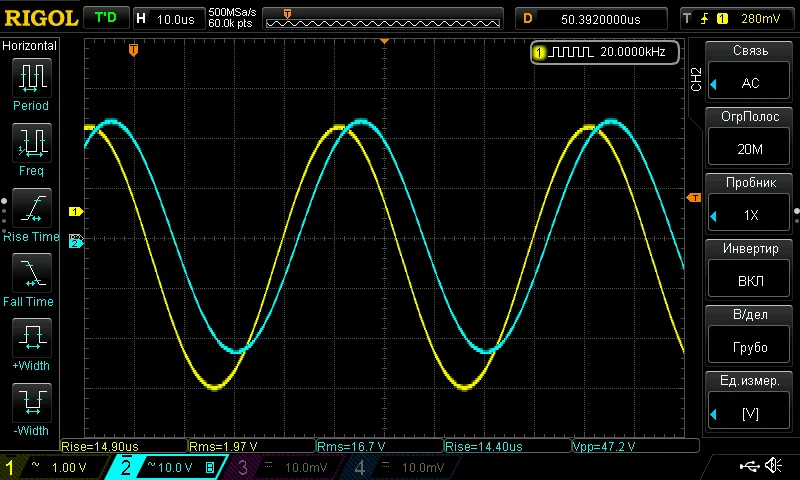Select the channel 2 tab 10.0 V
Viewport: 800px width, 480px height.
pyautogui.click(x=166, y=467)
